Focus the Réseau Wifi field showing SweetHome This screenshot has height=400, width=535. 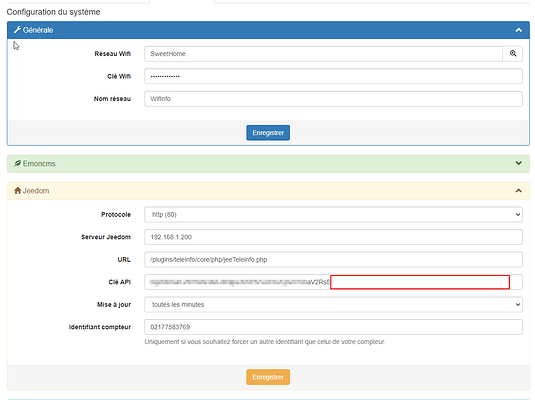tap(323, 54)
